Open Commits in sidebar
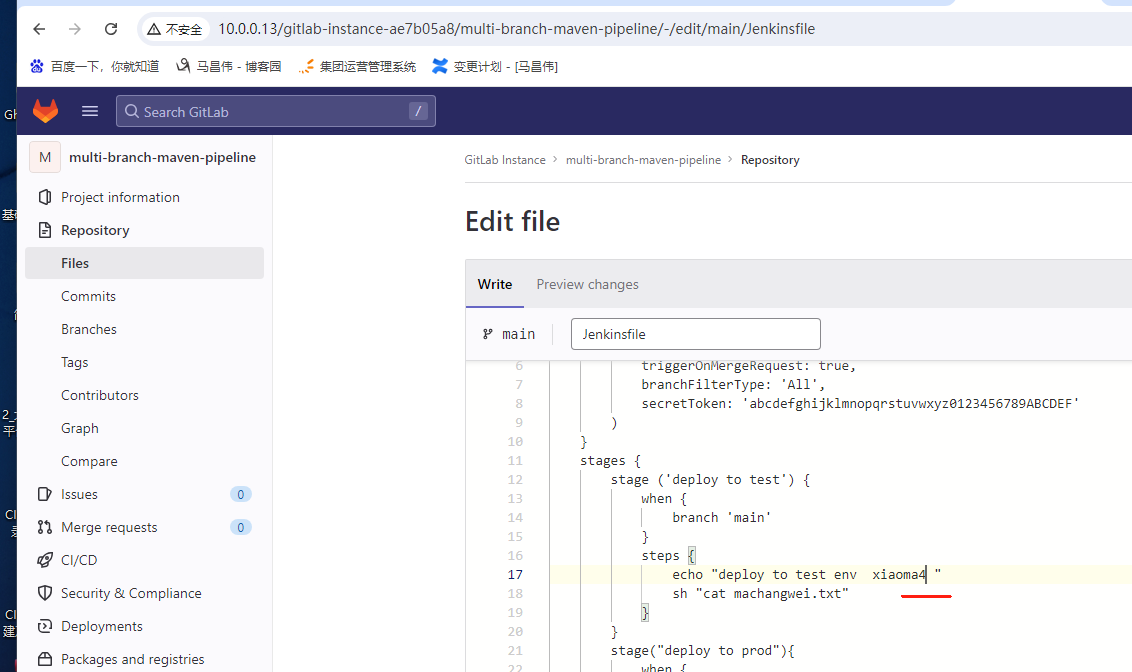This screenshot has width=1132, height=672. click(88, 296)
